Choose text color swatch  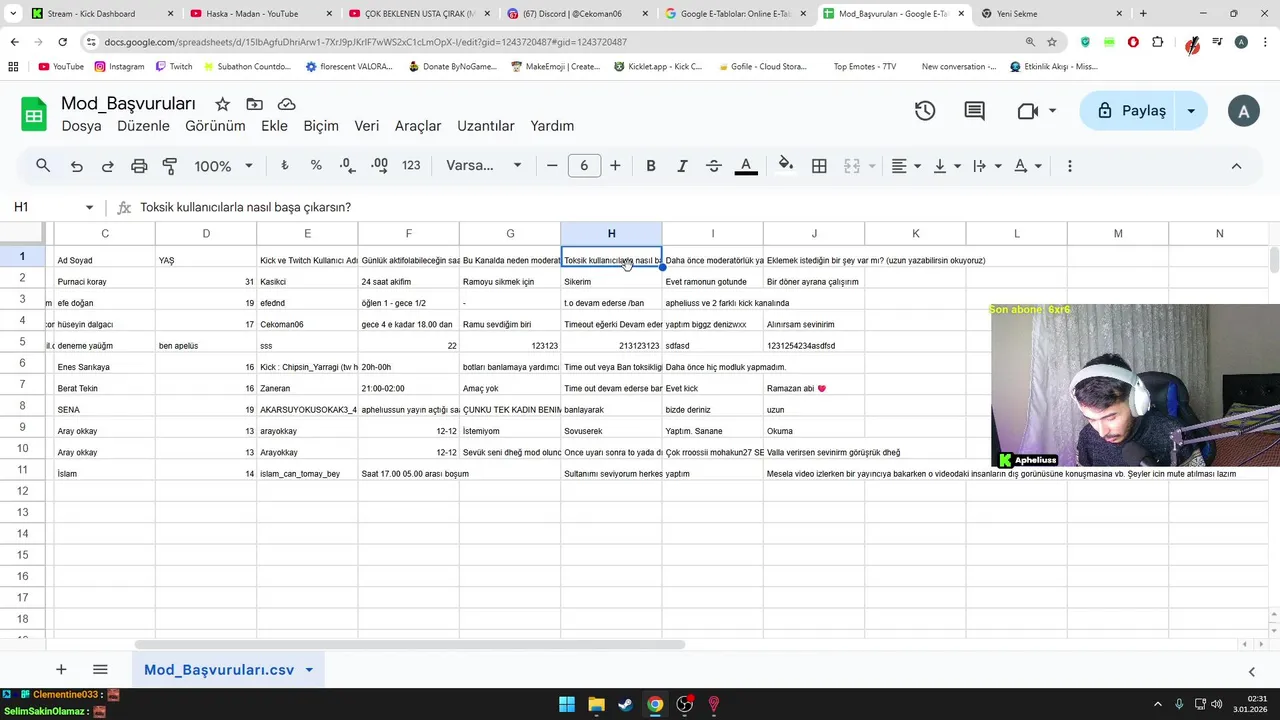pyautogui.click(x=746, y=166)
